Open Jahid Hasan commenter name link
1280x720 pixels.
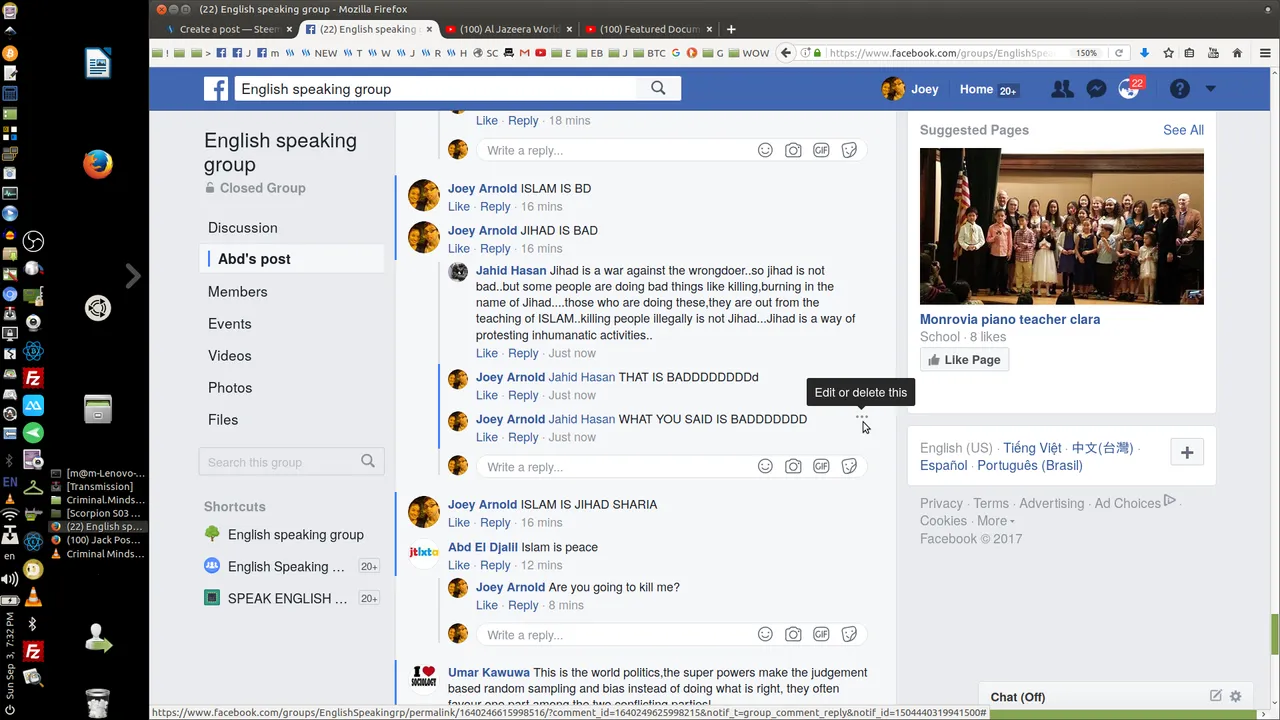pos(511,271)
